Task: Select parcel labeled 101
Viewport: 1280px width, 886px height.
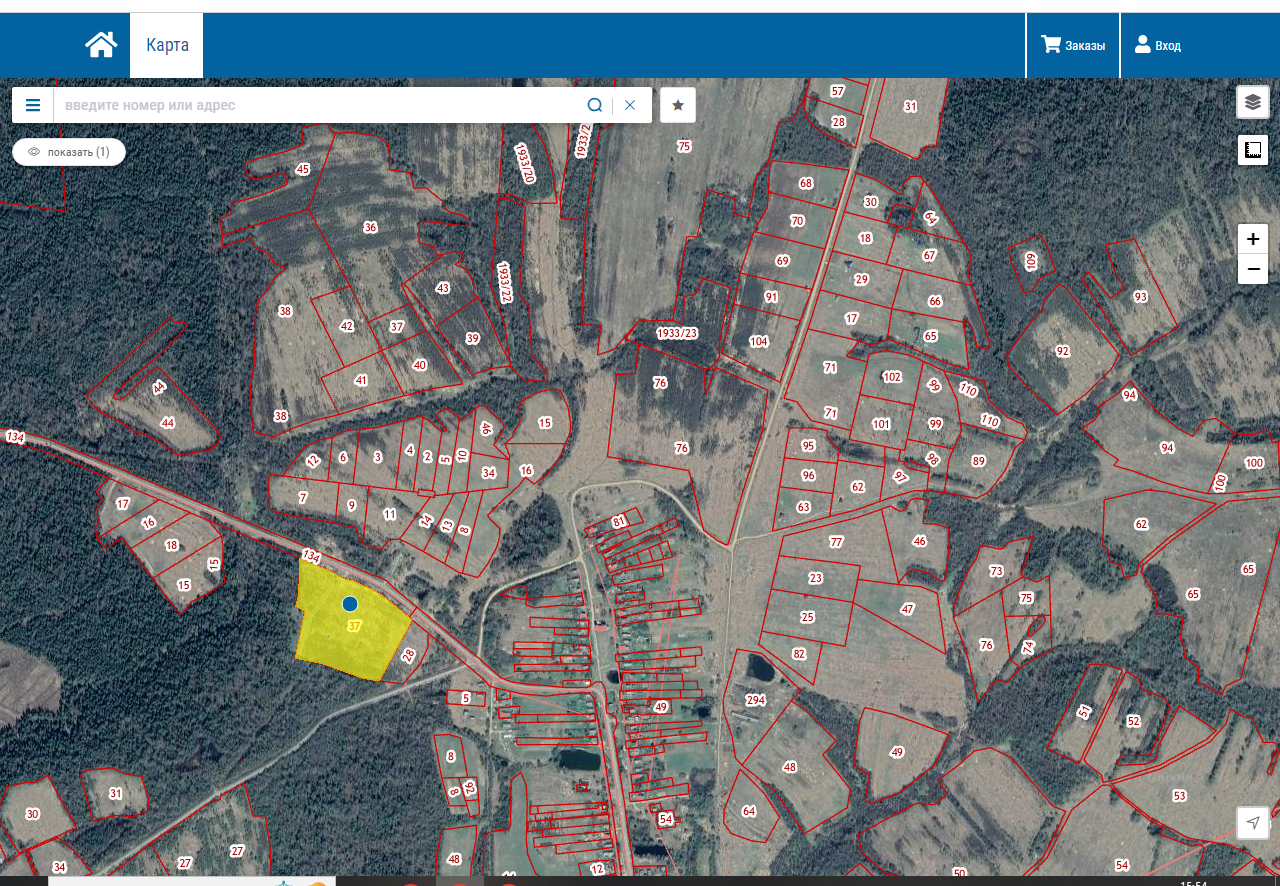Action: [x=881, y=424]
